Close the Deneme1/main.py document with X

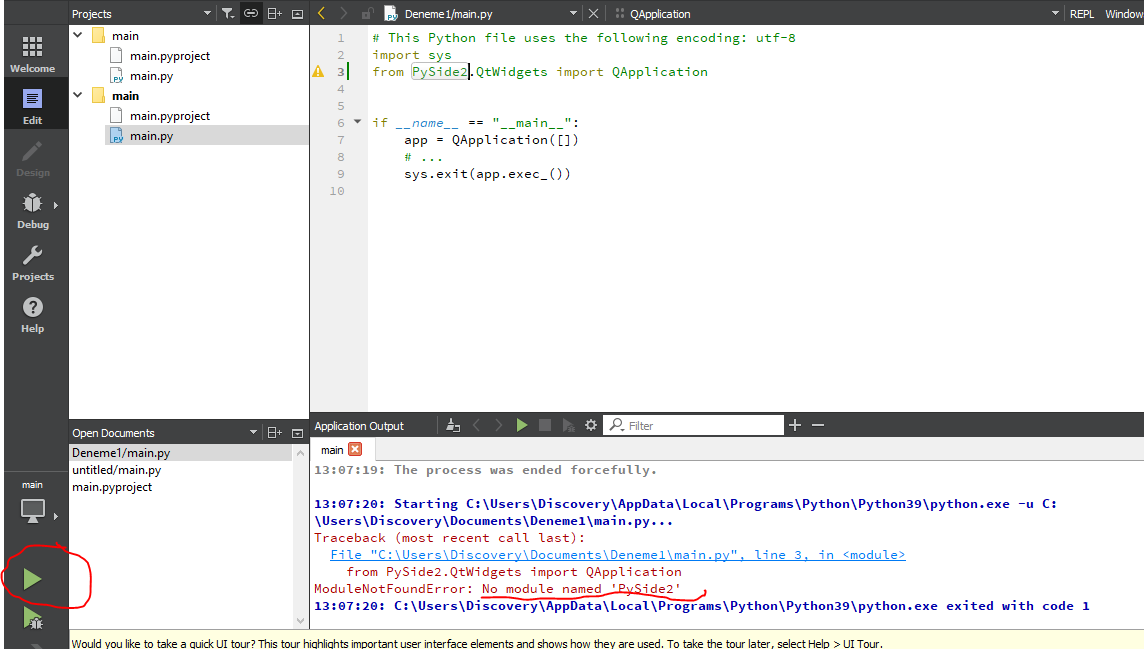[593, 13]
